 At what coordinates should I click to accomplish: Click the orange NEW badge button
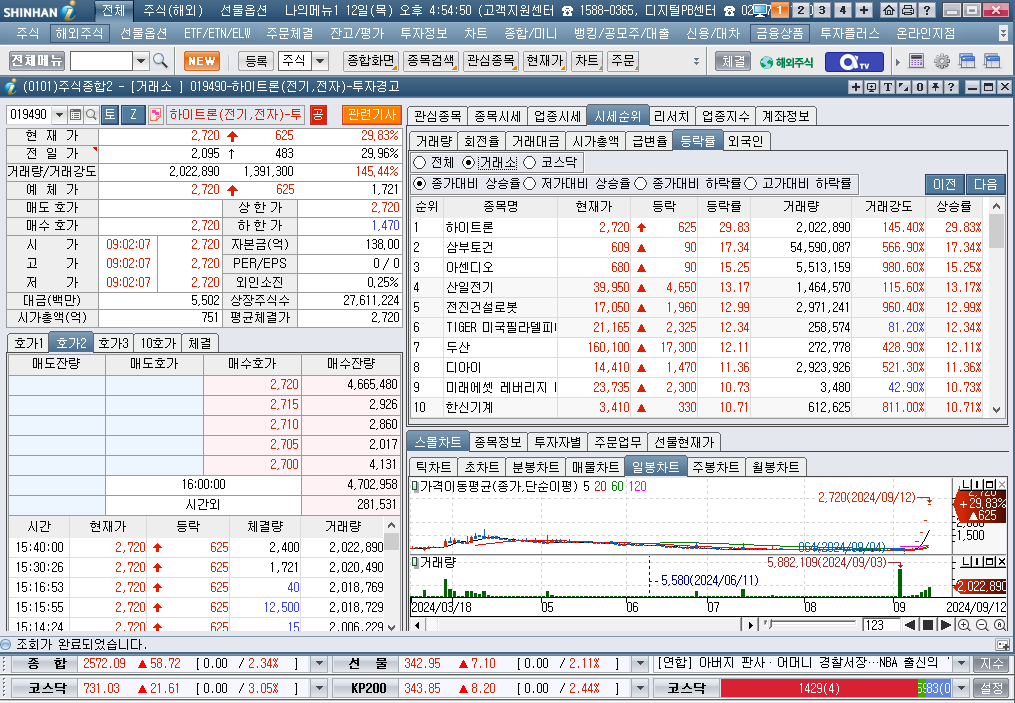(202, 61)
